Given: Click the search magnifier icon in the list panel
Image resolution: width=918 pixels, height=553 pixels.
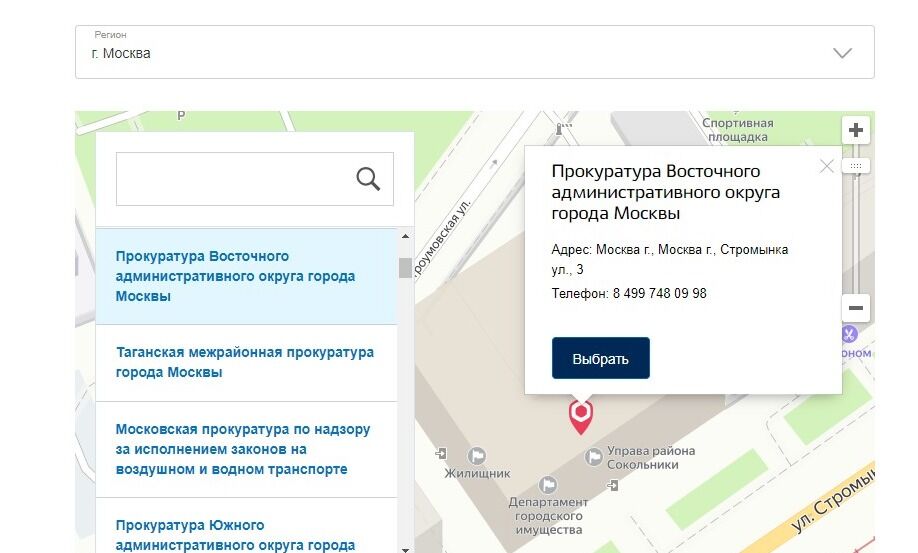Looking at the screenshot, I should click(368, 179).
